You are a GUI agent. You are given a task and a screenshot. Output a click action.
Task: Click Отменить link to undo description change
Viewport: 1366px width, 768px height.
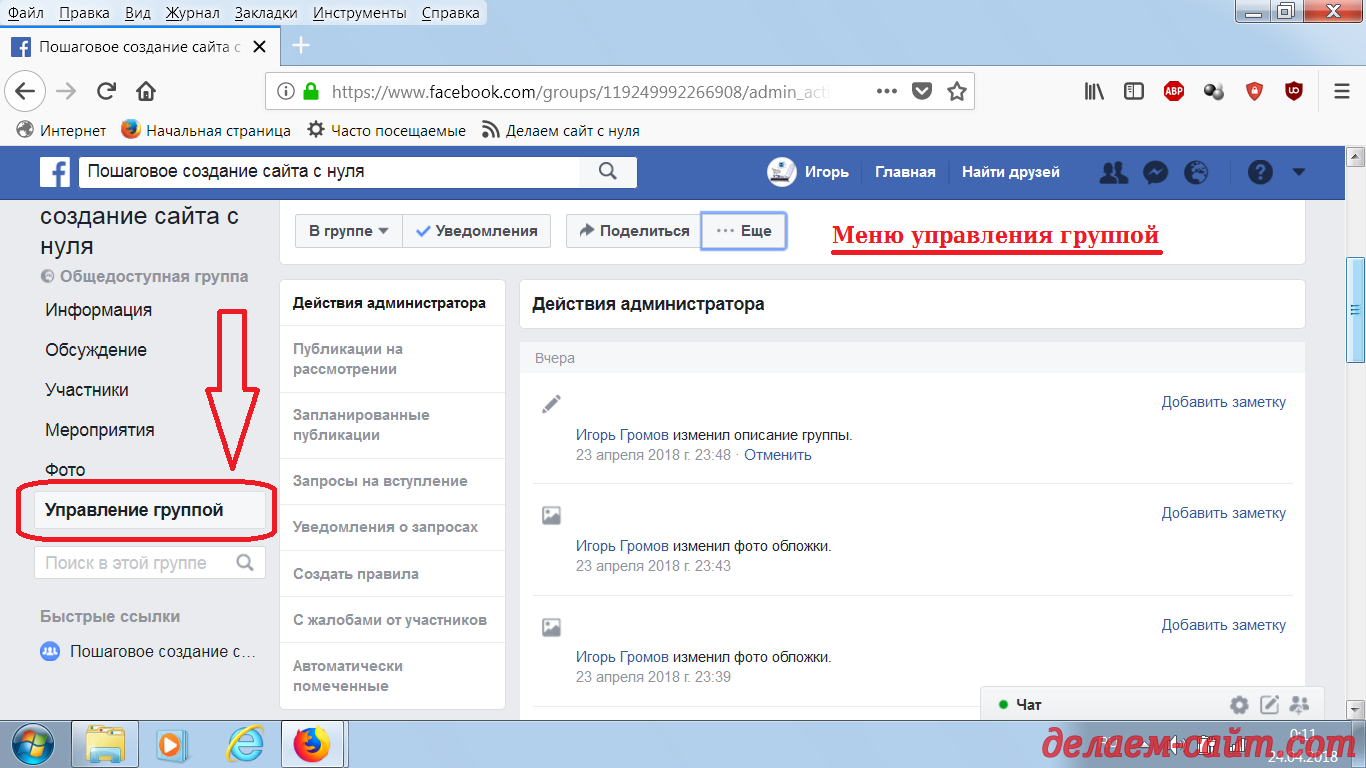(777, 455)
